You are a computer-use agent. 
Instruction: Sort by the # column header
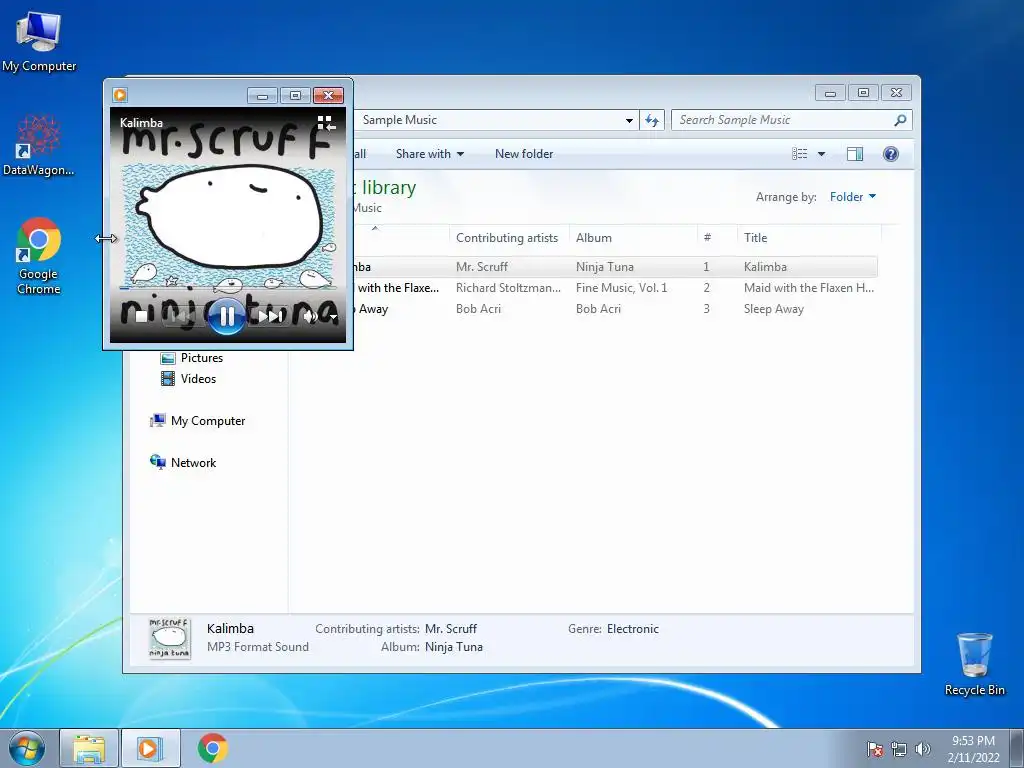coord(717,238)
